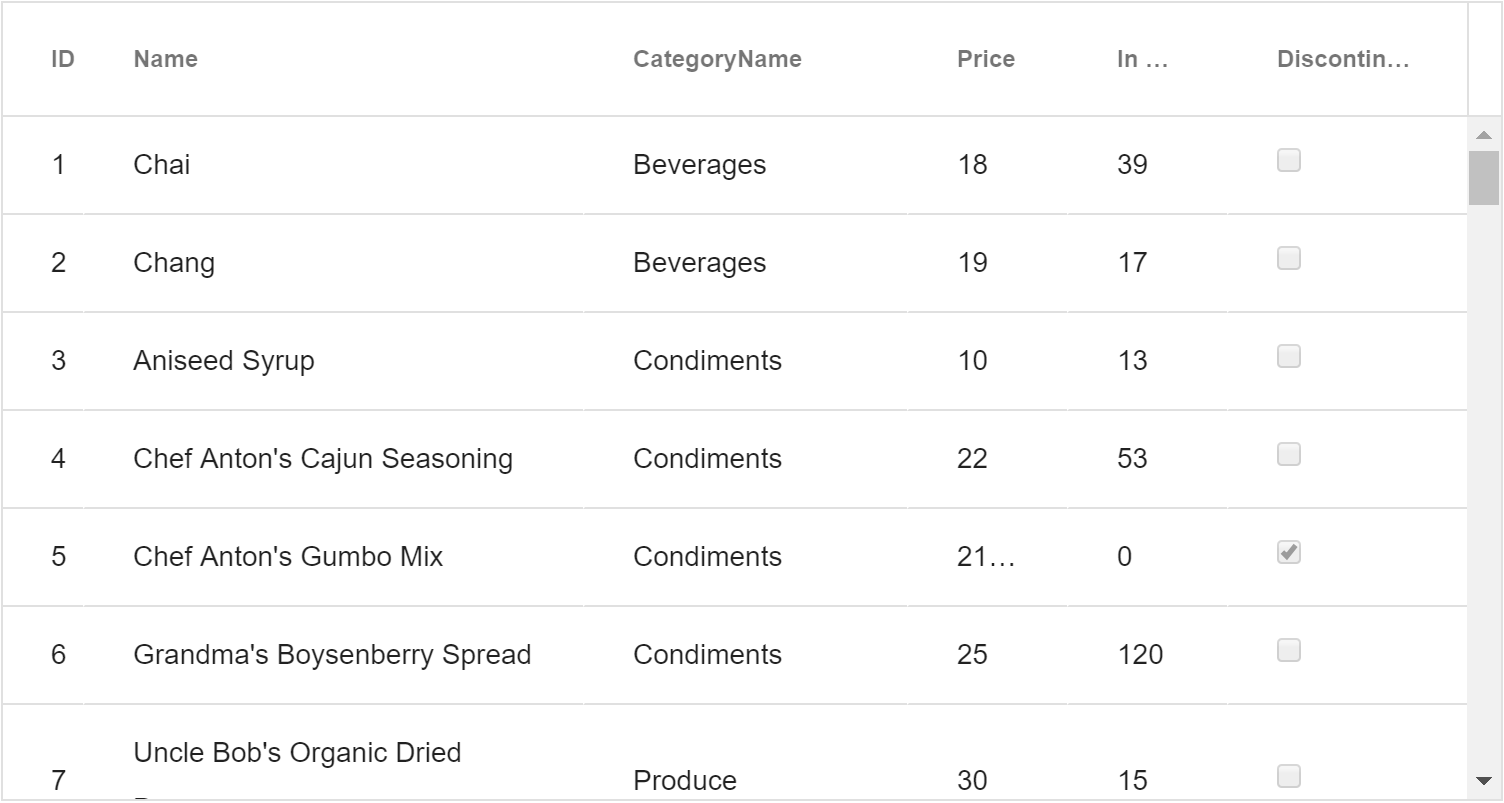
Task: Click the scrollbar down arrow
Action: [1483, 781]
